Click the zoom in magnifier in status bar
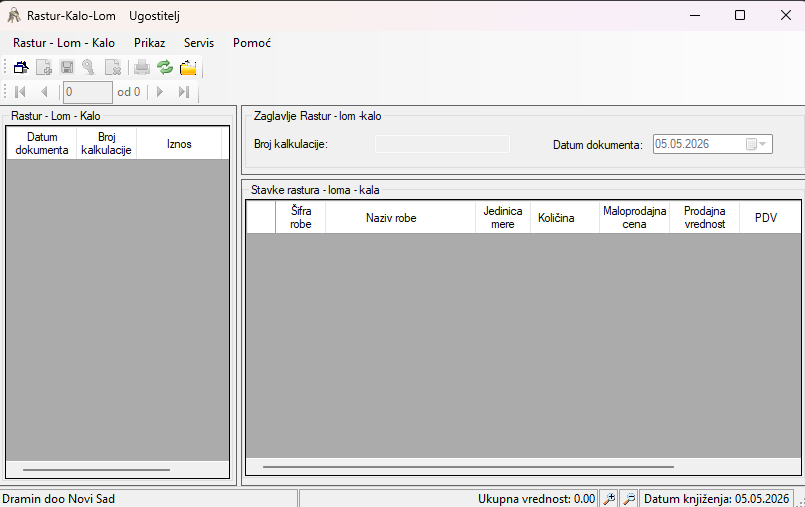Viewport: 805px width, 507px height. point(609,498)
